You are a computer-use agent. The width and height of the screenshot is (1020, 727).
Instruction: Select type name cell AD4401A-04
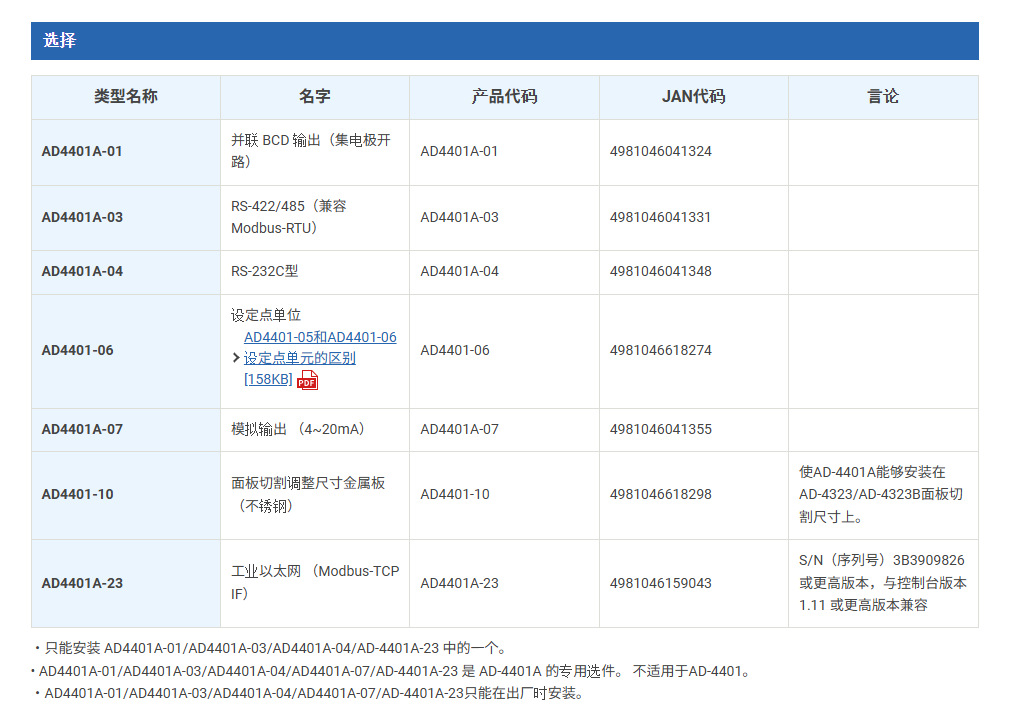(126, 272)
